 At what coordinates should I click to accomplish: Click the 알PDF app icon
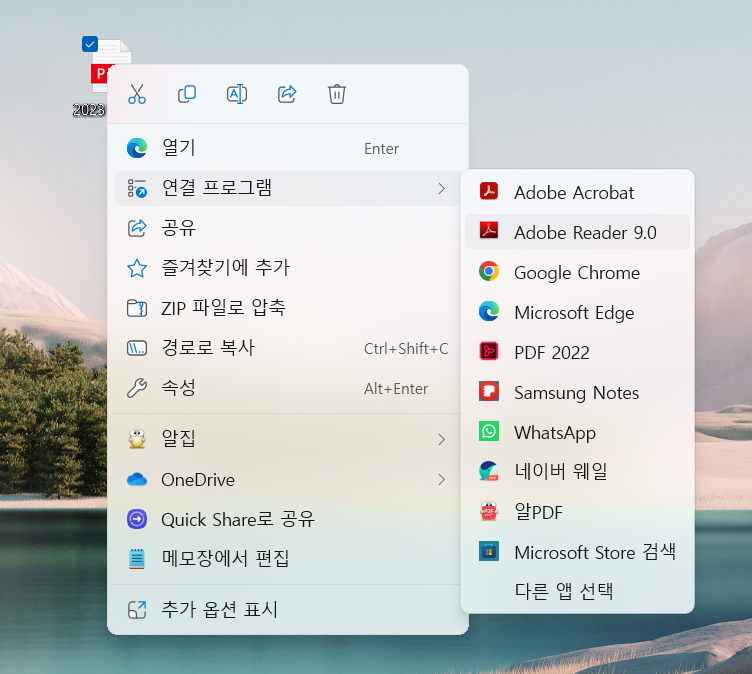tap(489, 511)
